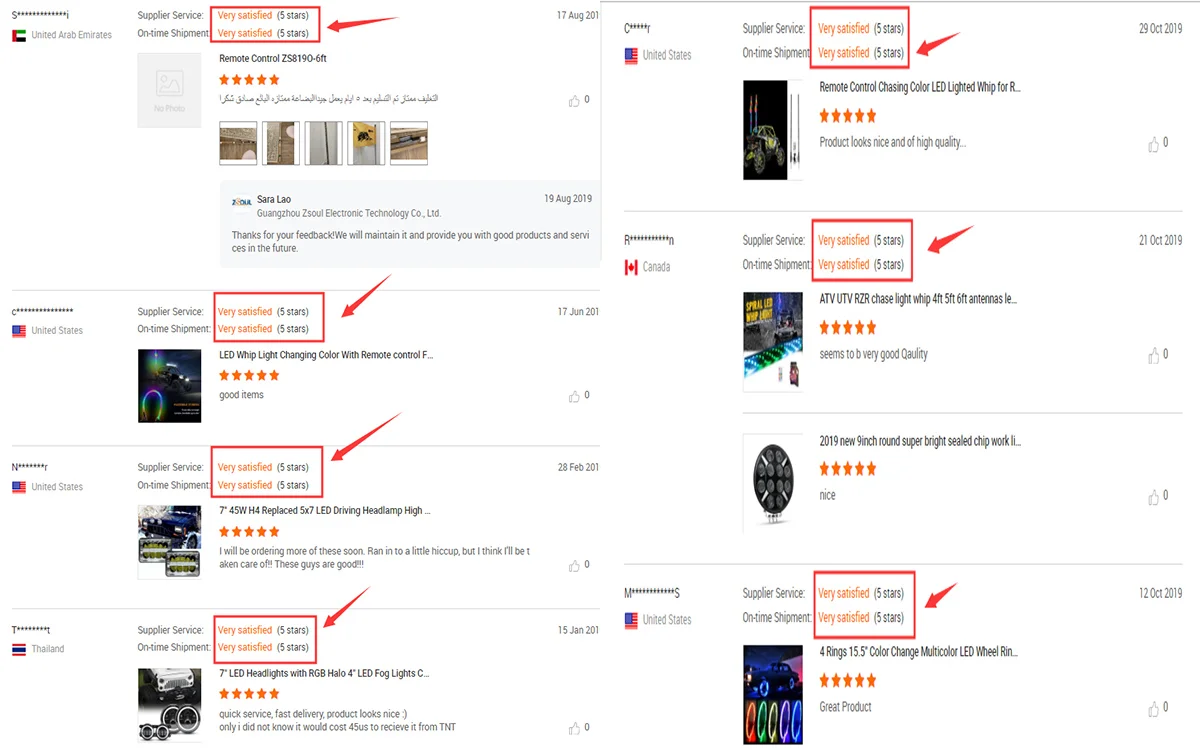
Task: Click the Zsoul company logo in the seller reply
Action: [x=242, y=204]
